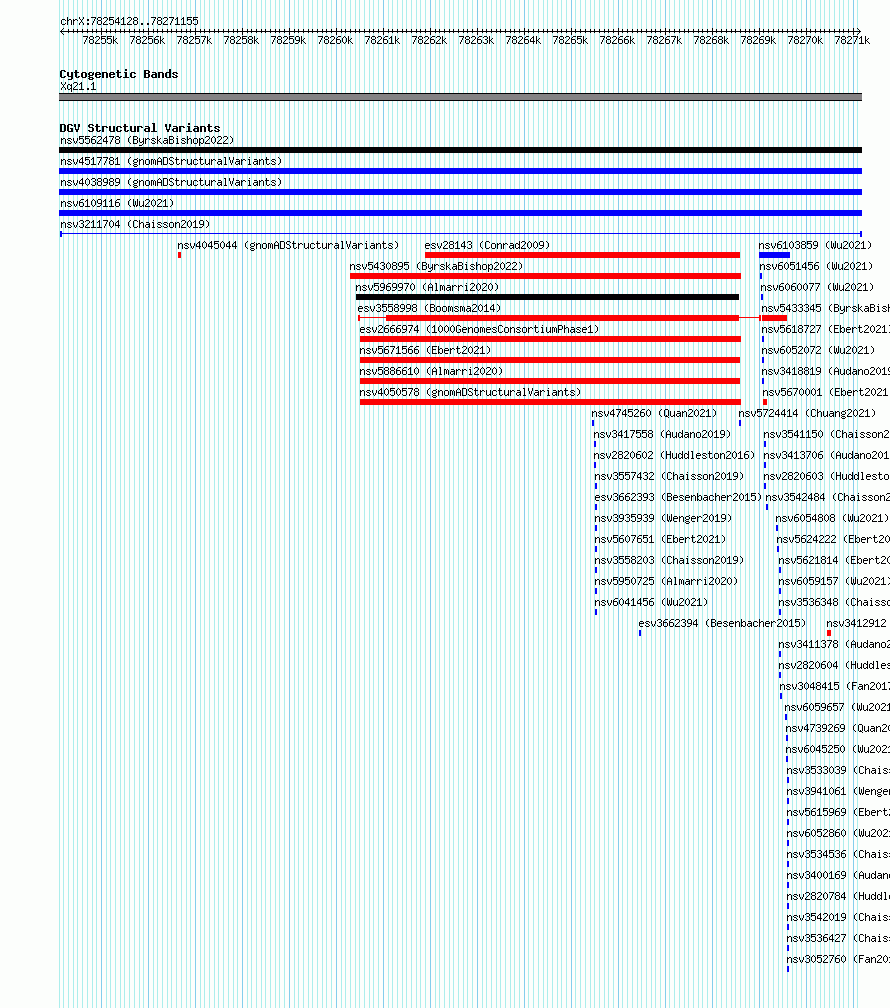This screenshot has height=1008, width=890.
Task: Select esv2666974 1000GenomesConsortiumPhase1 label
Action: coord(479,329)
